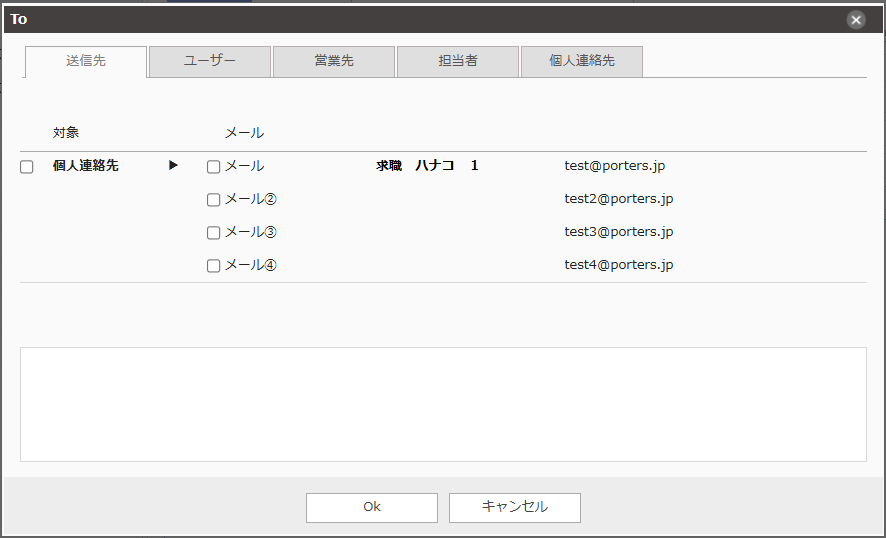This screenshot has width=886, height=538.
Task: Click the キャンセル button
Action: click(515, 507)
